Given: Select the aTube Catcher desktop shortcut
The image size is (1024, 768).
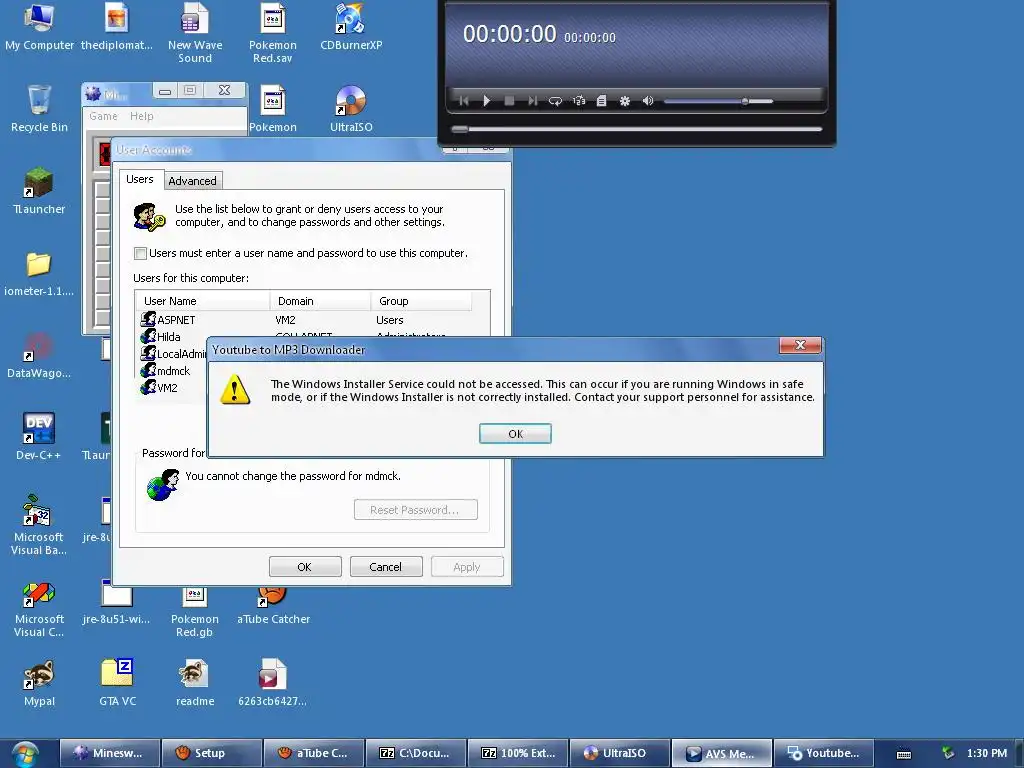Looking at the screenshot, I should click(x=273, y=606).
